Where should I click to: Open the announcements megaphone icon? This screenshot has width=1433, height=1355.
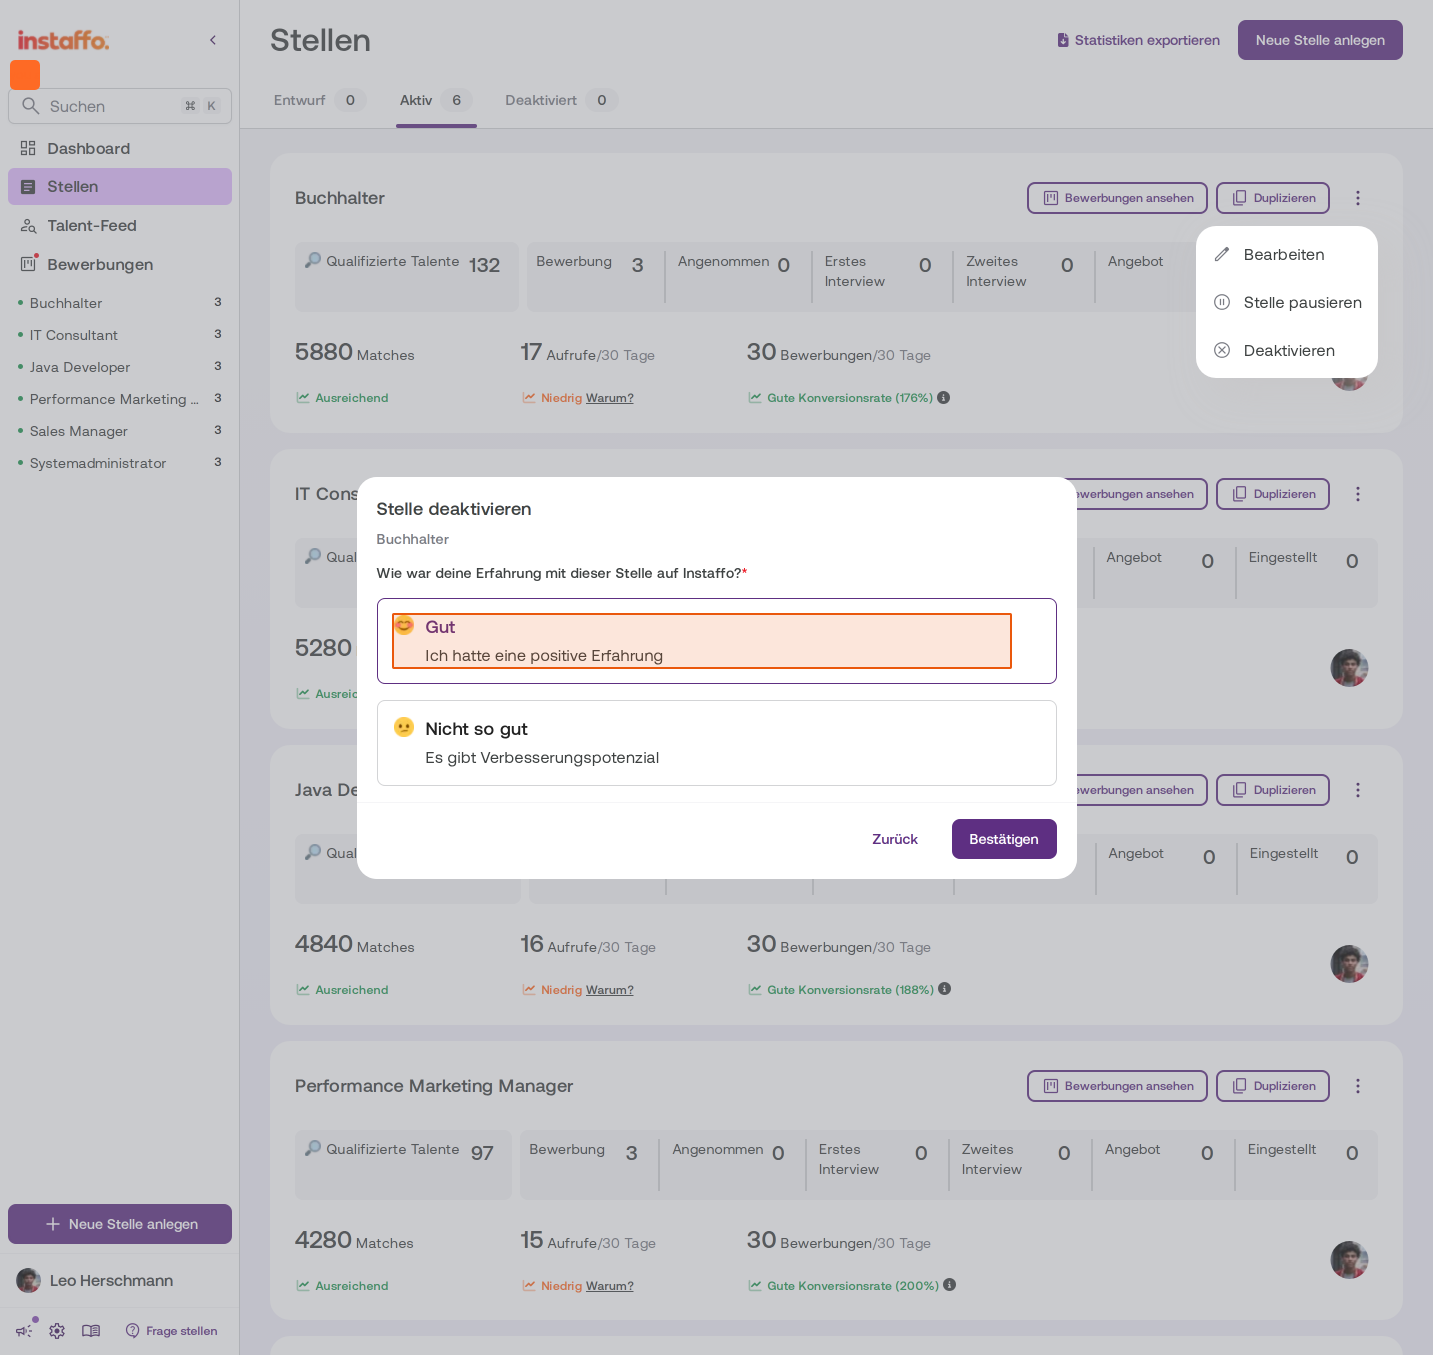point(24,1331)
